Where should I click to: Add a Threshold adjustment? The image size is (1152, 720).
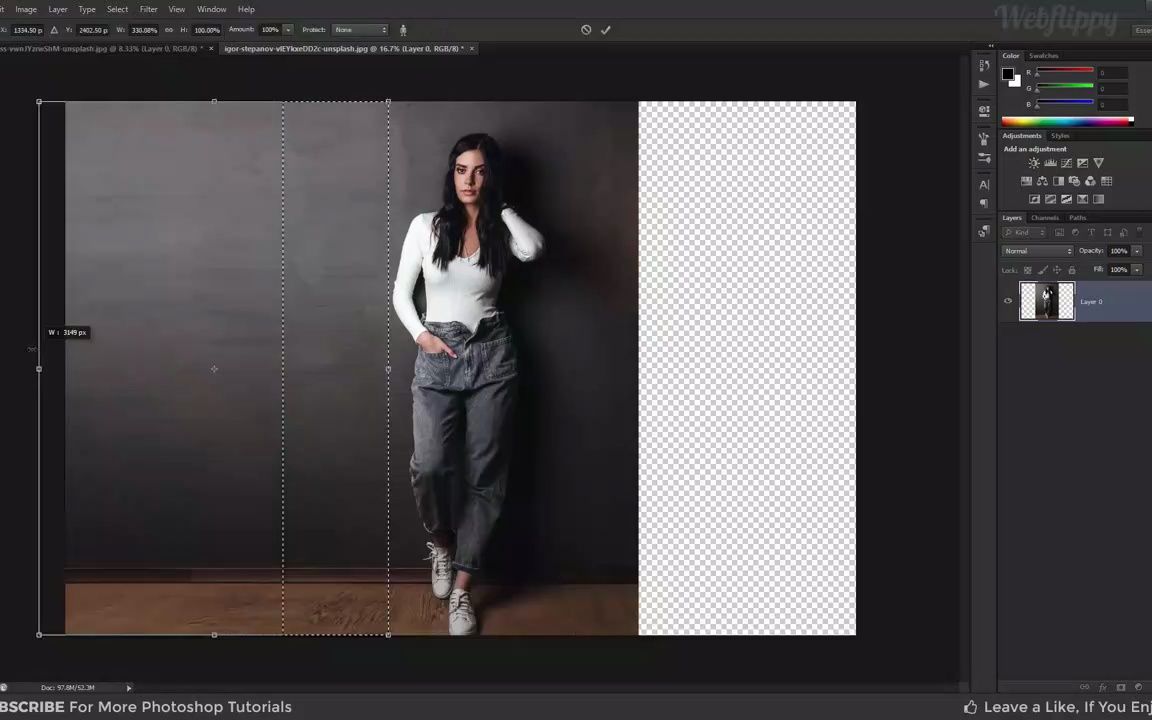[x=1066, y=199]
